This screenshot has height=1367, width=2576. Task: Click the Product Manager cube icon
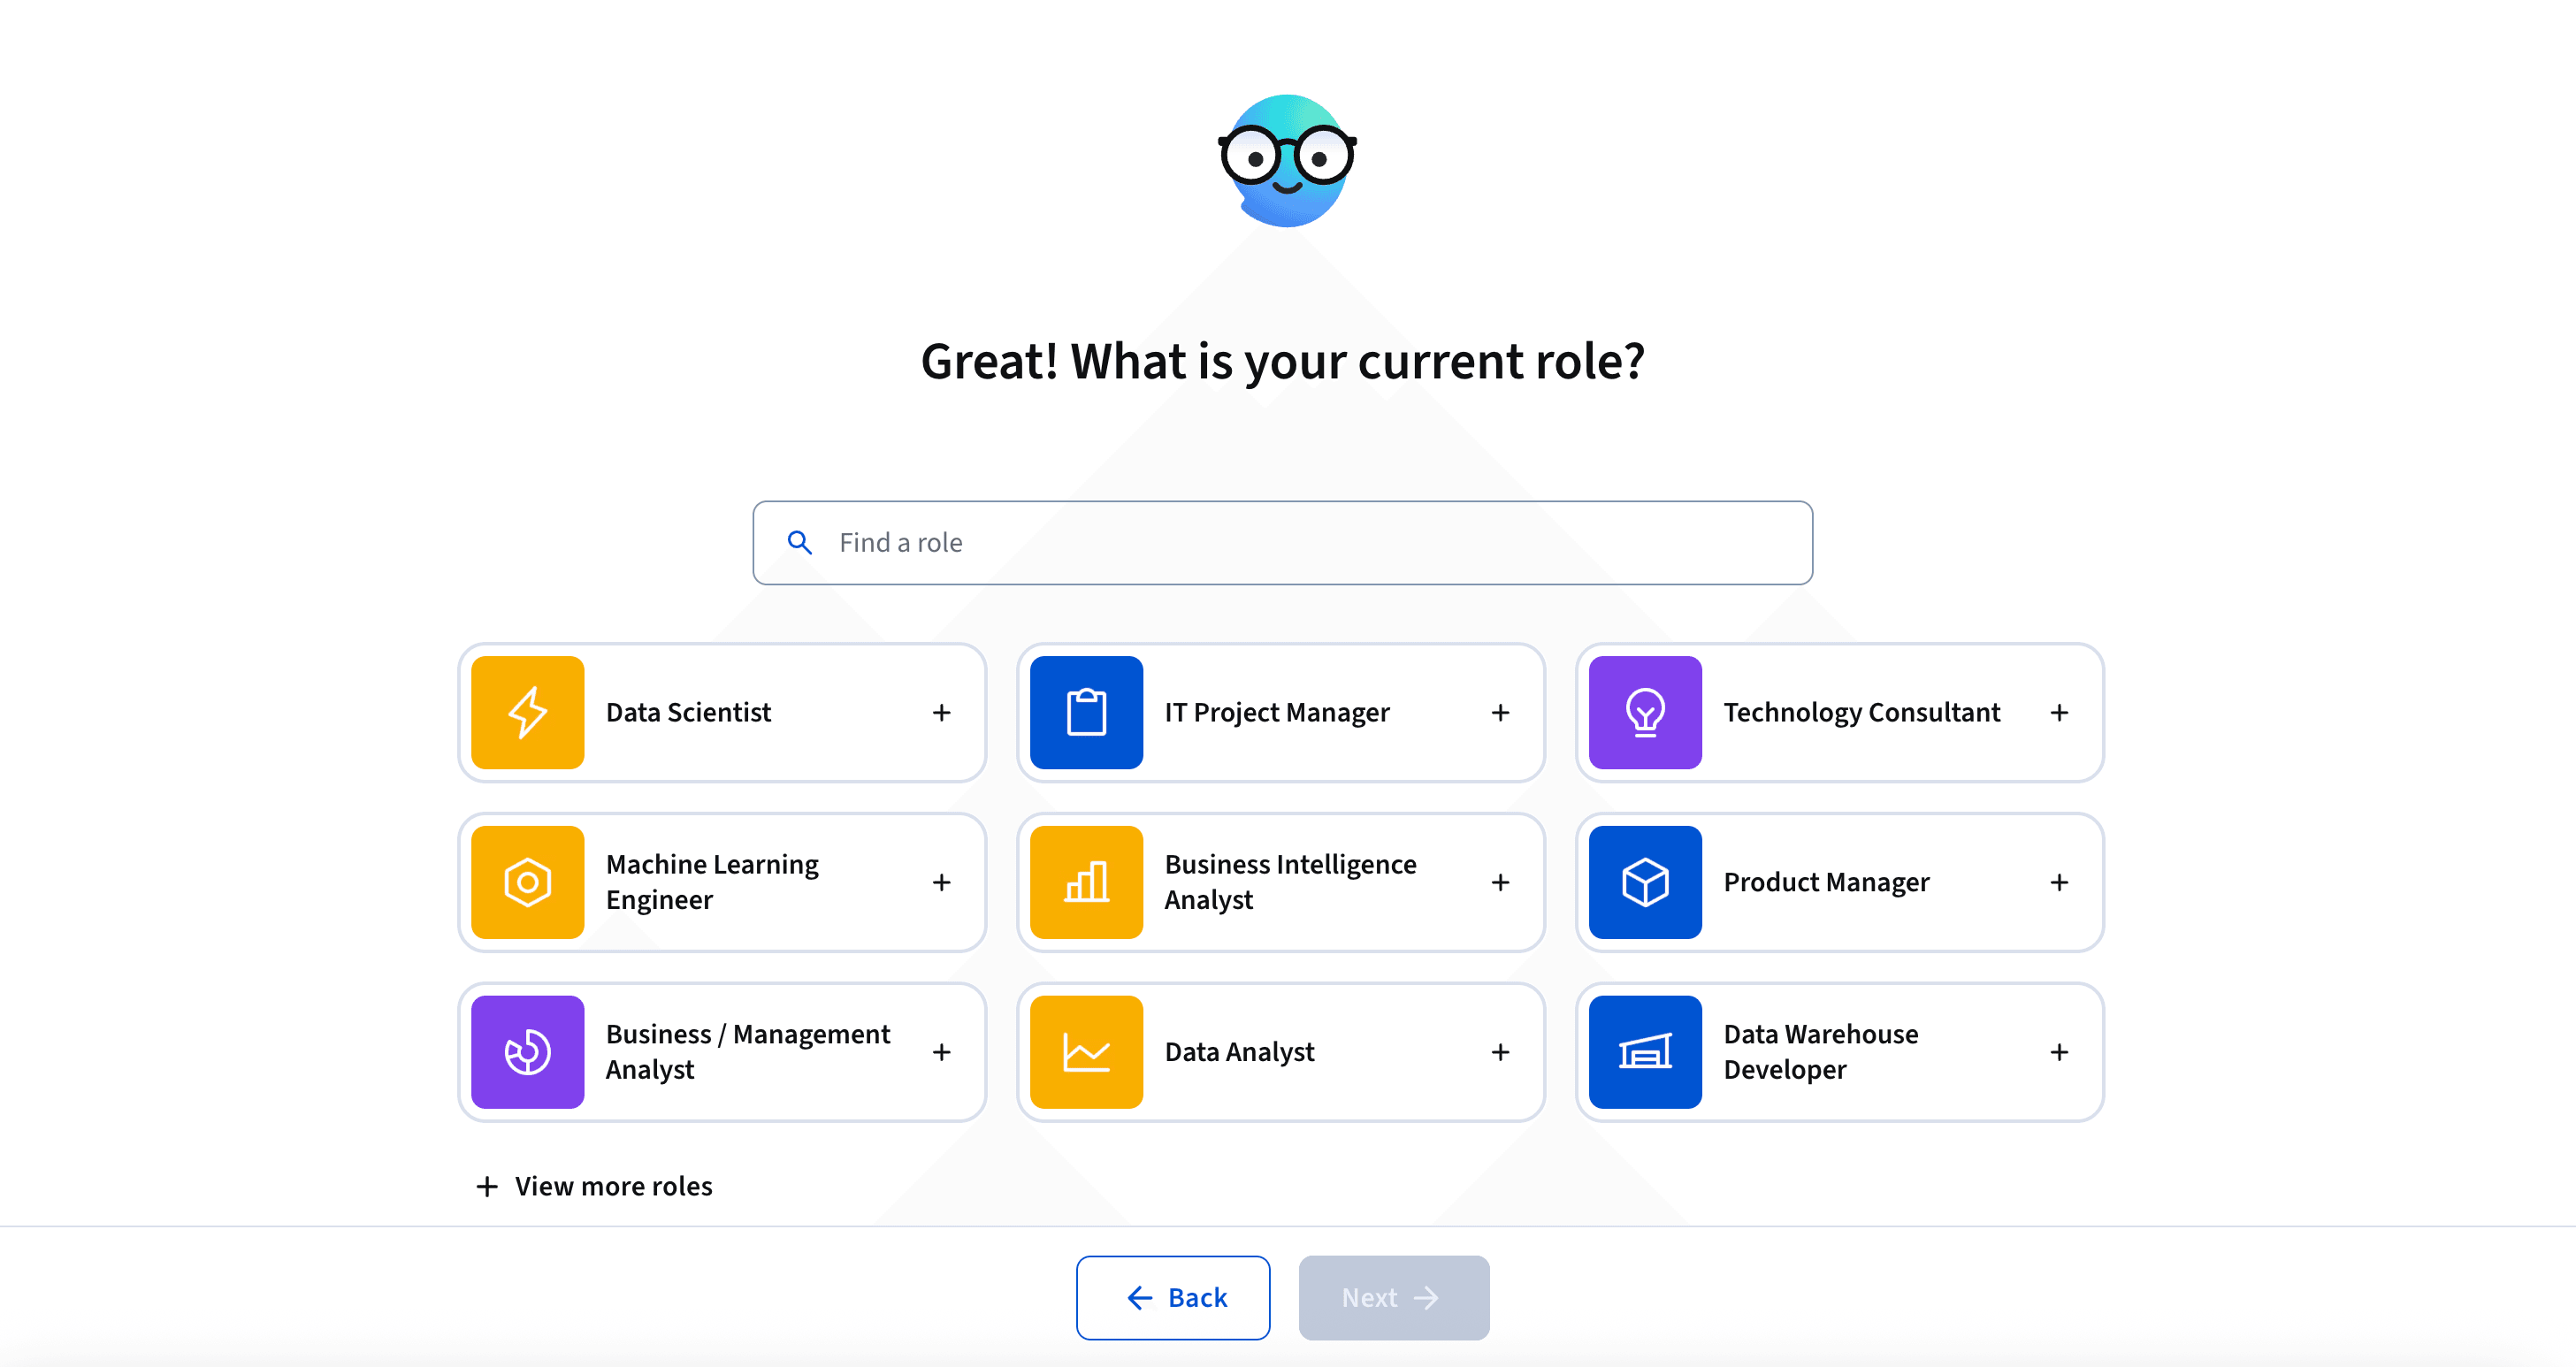tap(1644, 882)
